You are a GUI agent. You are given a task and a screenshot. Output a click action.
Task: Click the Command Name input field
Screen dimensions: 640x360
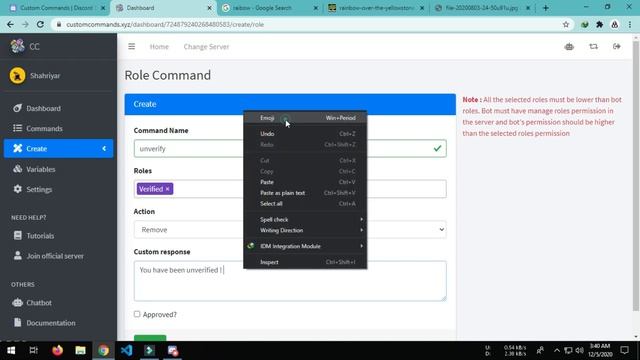(290, 149)
